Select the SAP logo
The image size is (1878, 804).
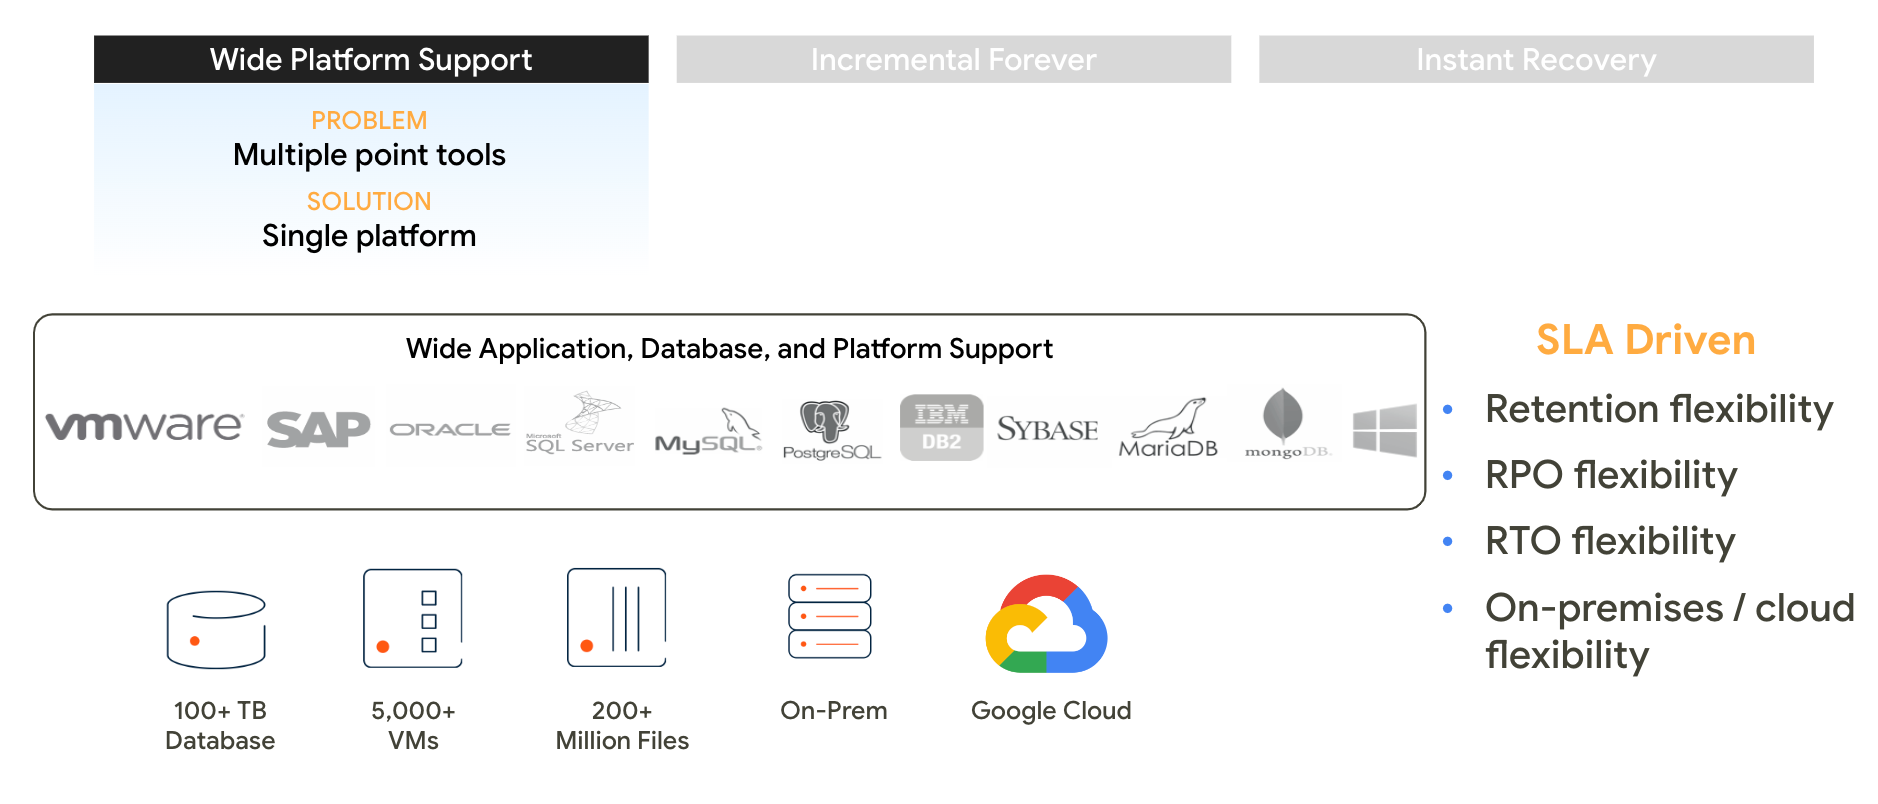click(318, 429)
